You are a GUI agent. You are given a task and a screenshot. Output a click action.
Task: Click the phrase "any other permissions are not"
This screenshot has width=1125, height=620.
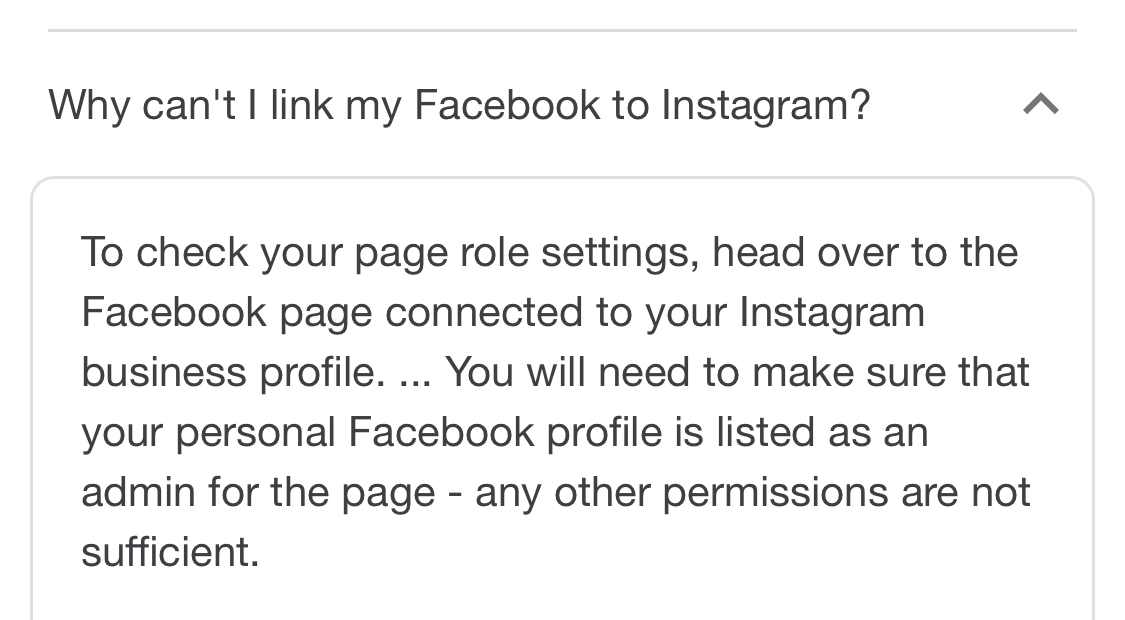point(752,492)
